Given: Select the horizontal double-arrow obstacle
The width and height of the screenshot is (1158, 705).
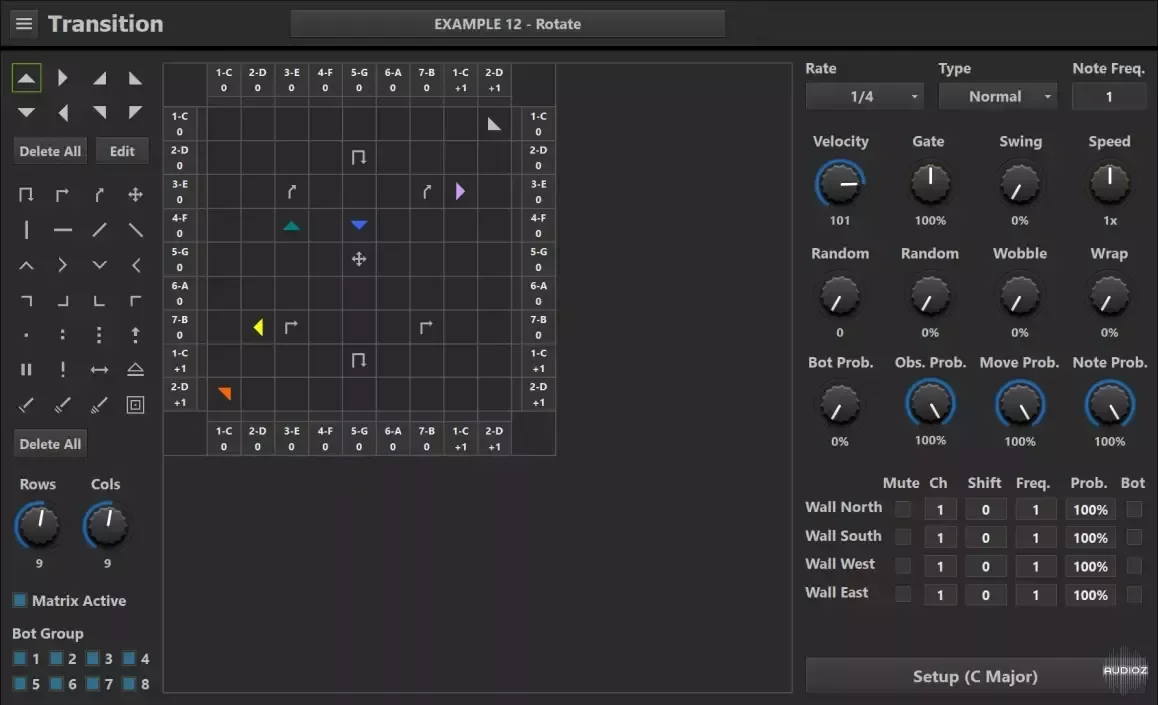Looking at the screenshot, I should tap(99, 370).
